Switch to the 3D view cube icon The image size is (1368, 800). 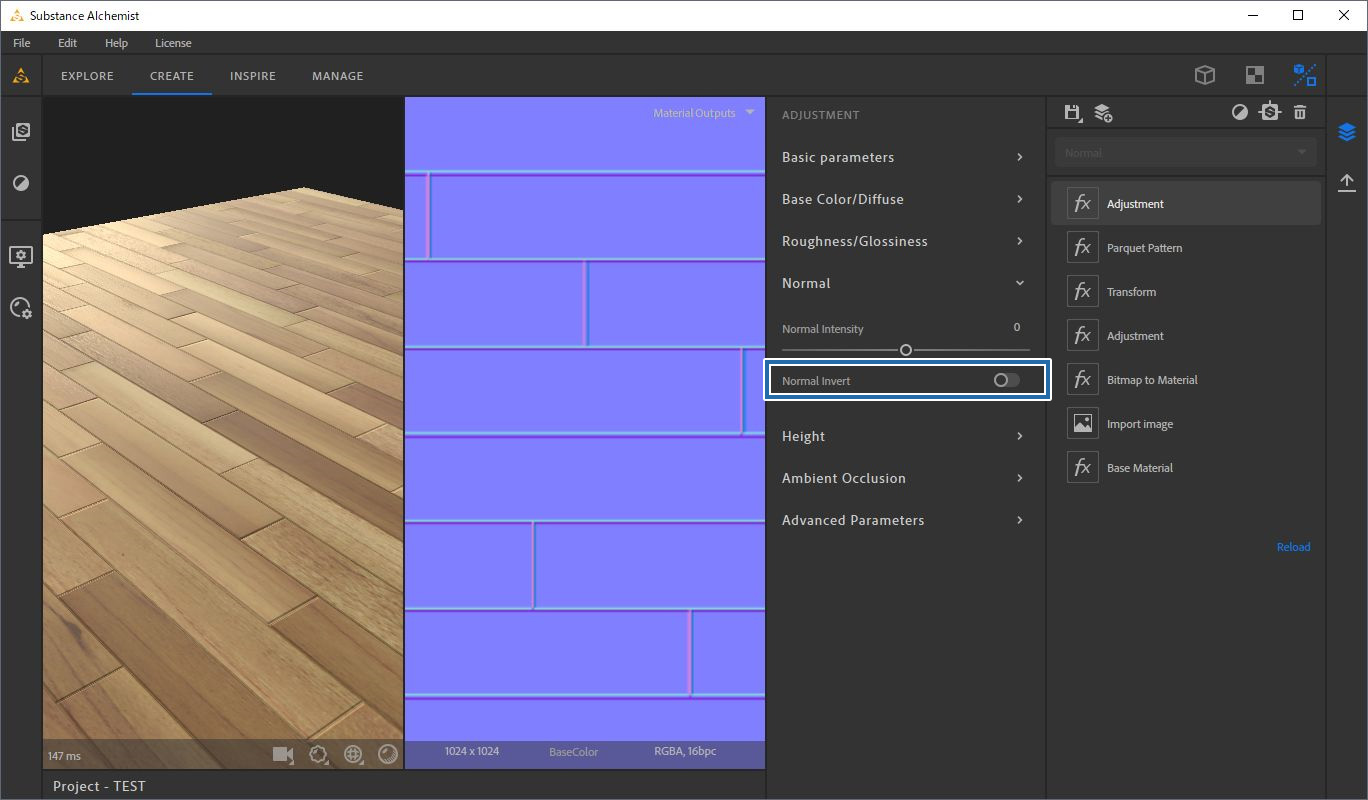(x=1205, y=75)
